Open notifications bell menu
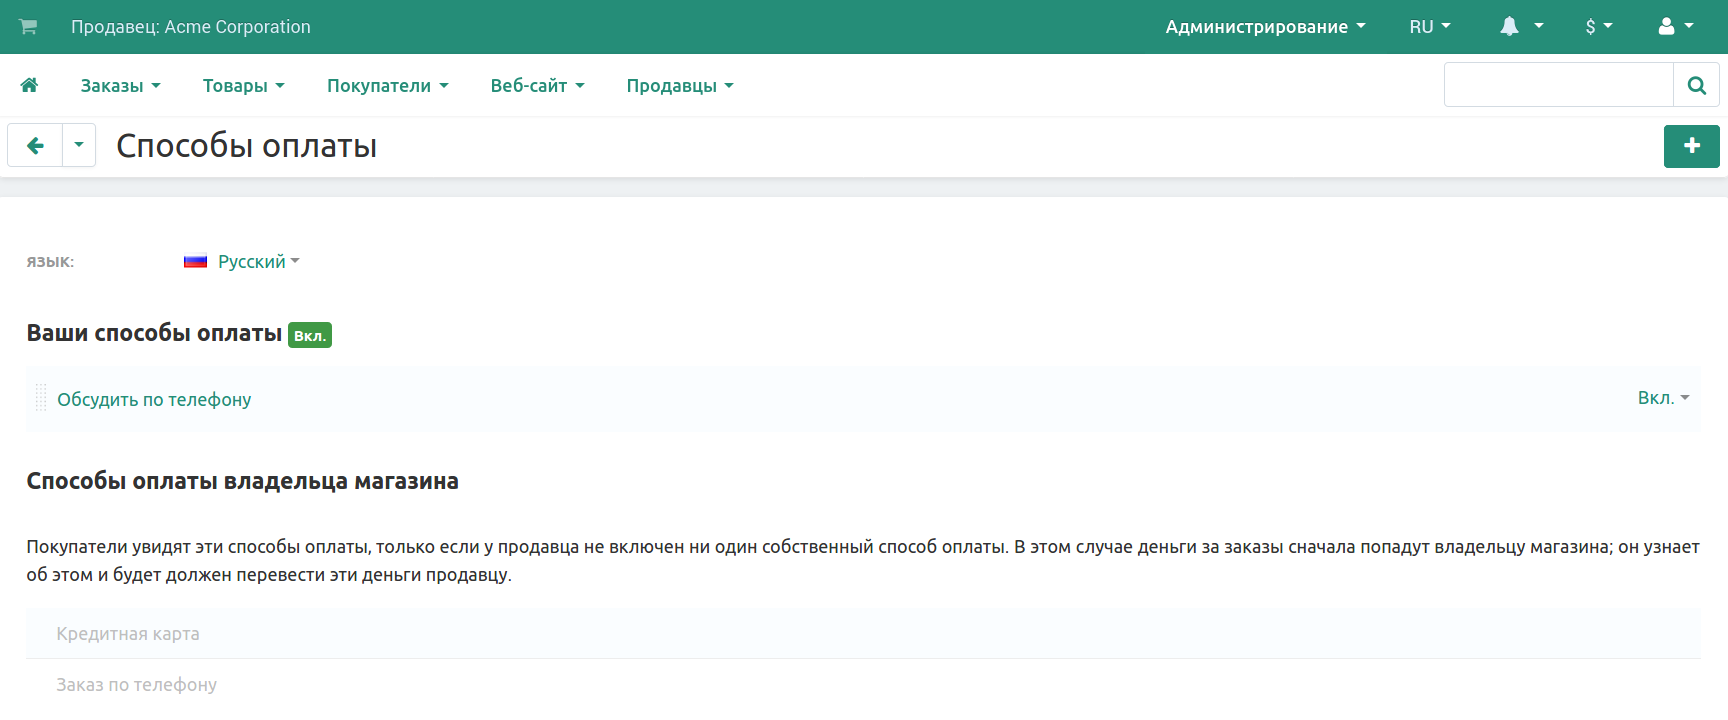This screenshot has width=1728, height=720. [1520, 27]
